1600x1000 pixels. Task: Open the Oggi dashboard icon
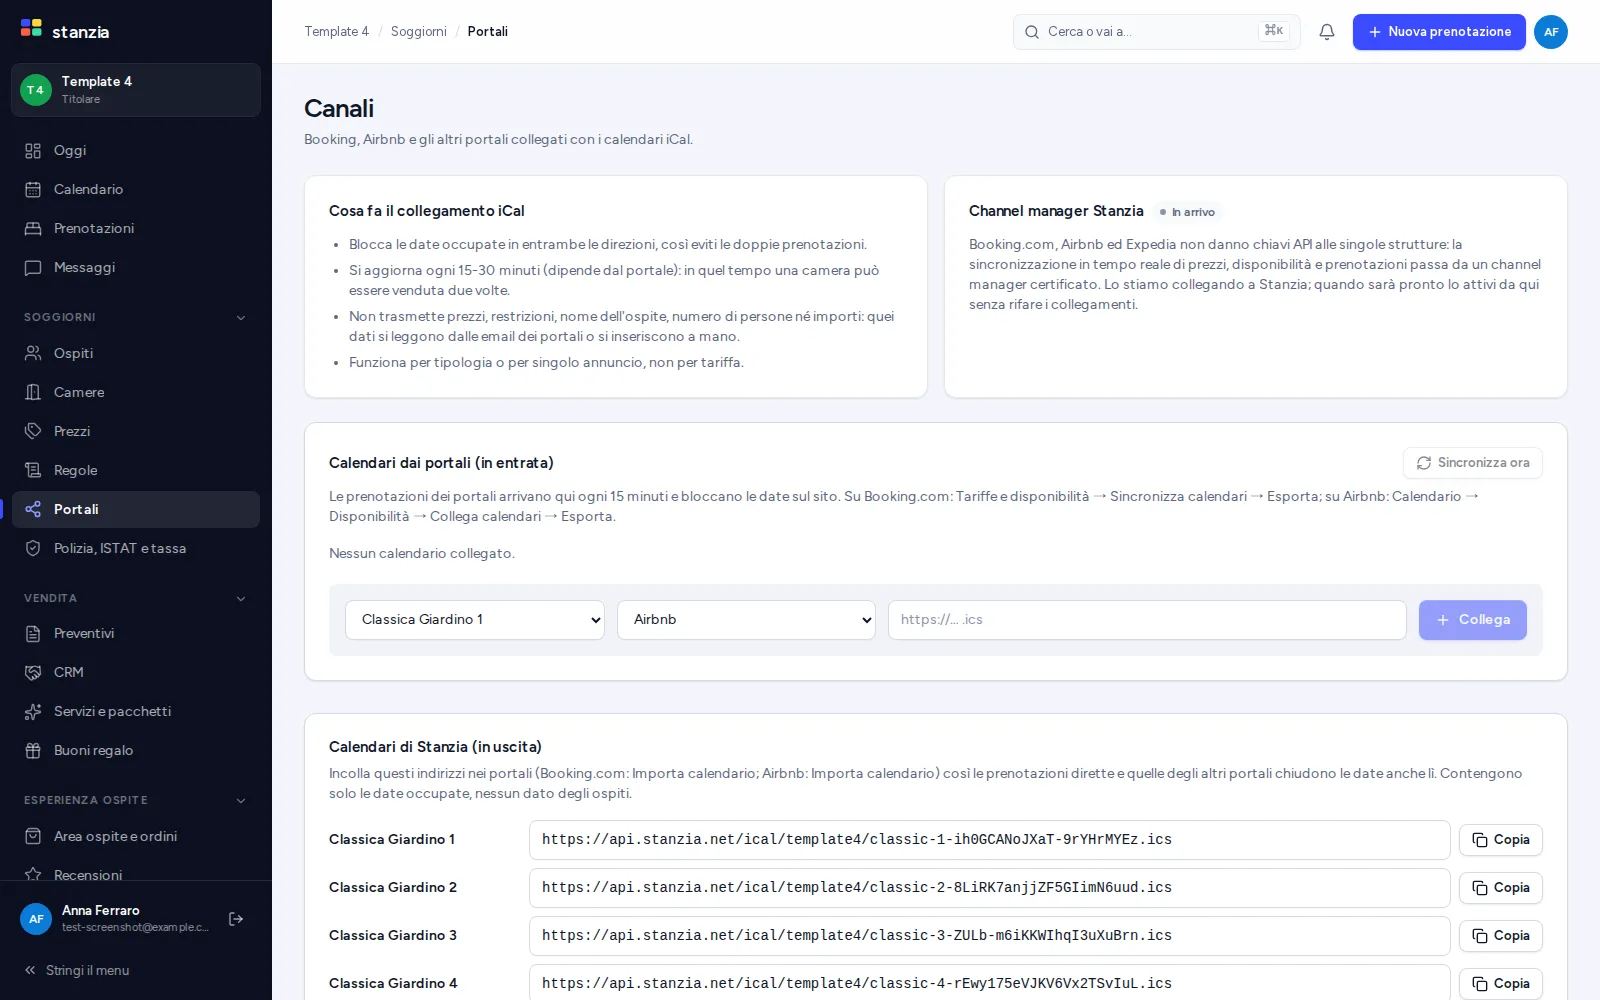[x=33, y=151]
